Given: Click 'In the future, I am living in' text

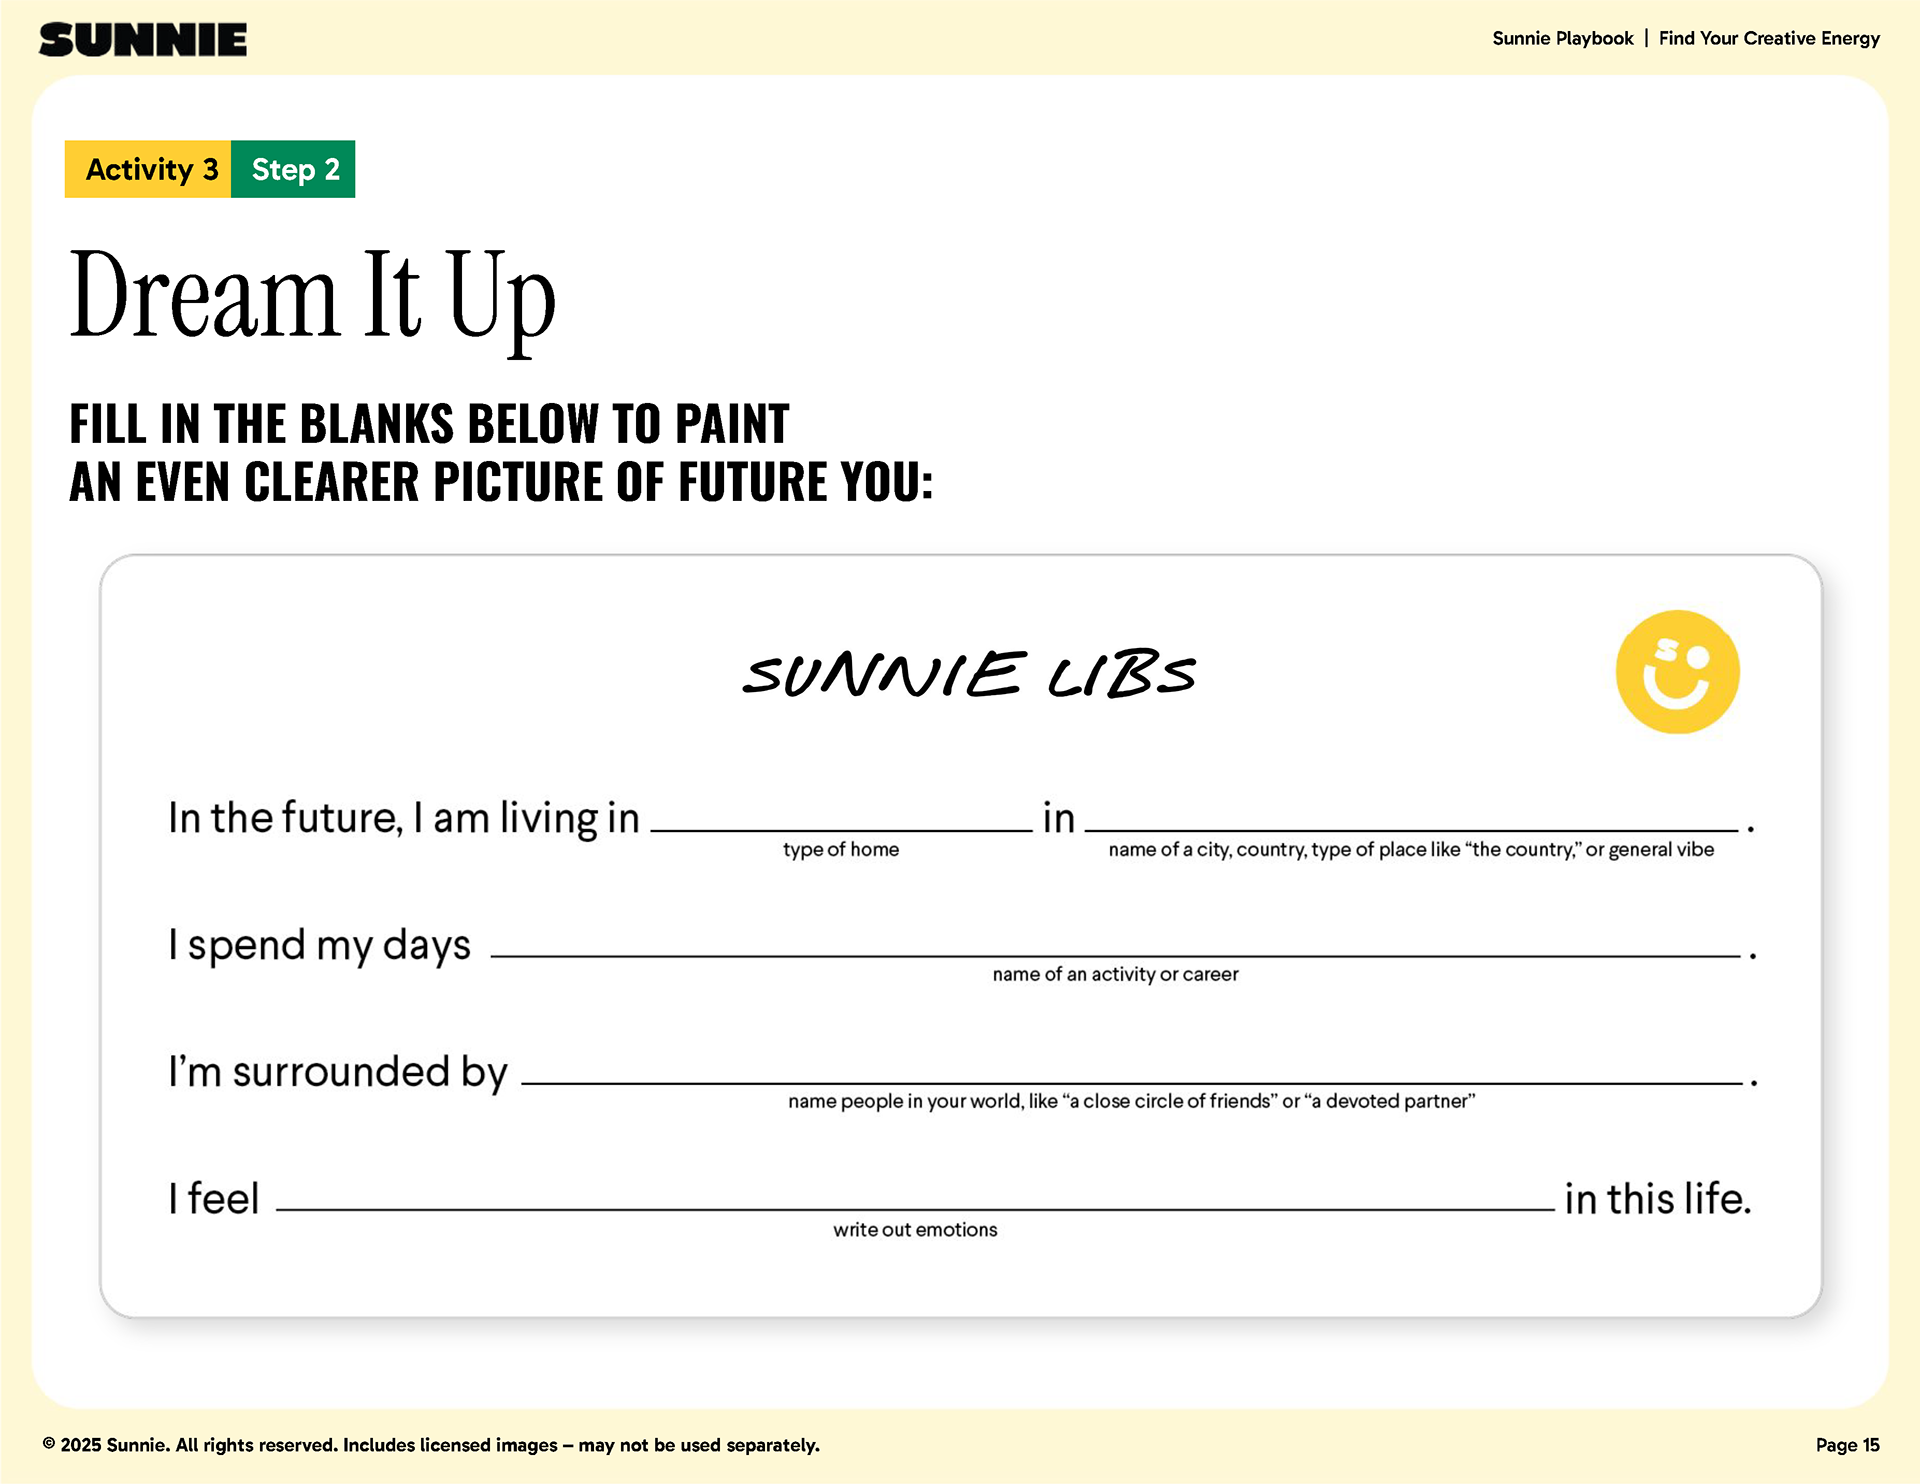Looking at the screenshot, I should tap(403, 818).
